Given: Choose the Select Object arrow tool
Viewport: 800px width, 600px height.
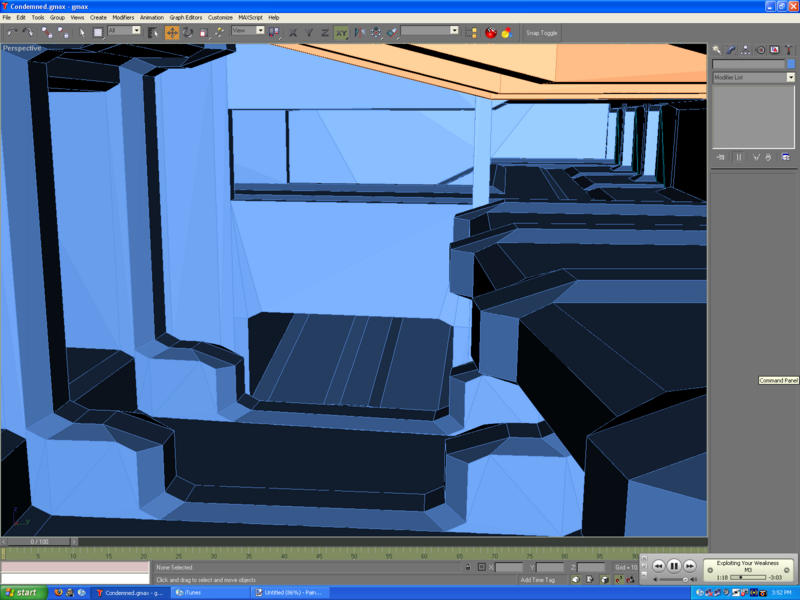Looking at the screenshot, I should pos(82,33).
